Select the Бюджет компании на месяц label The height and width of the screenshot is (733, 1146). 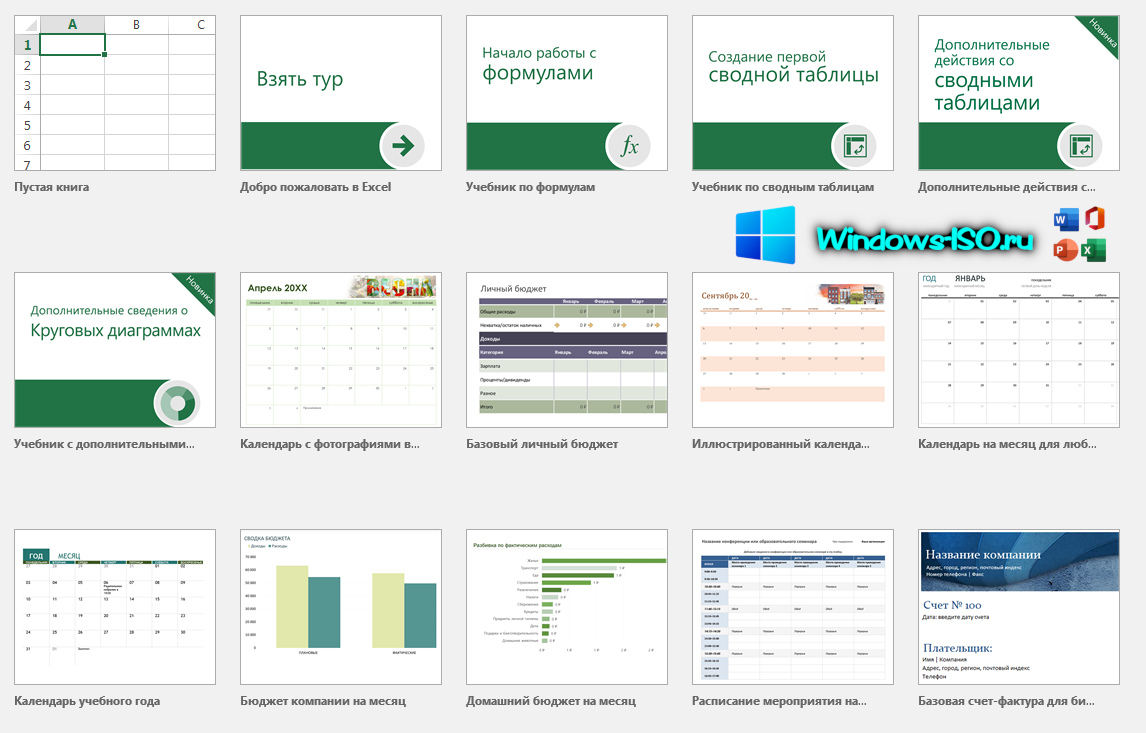323,702
